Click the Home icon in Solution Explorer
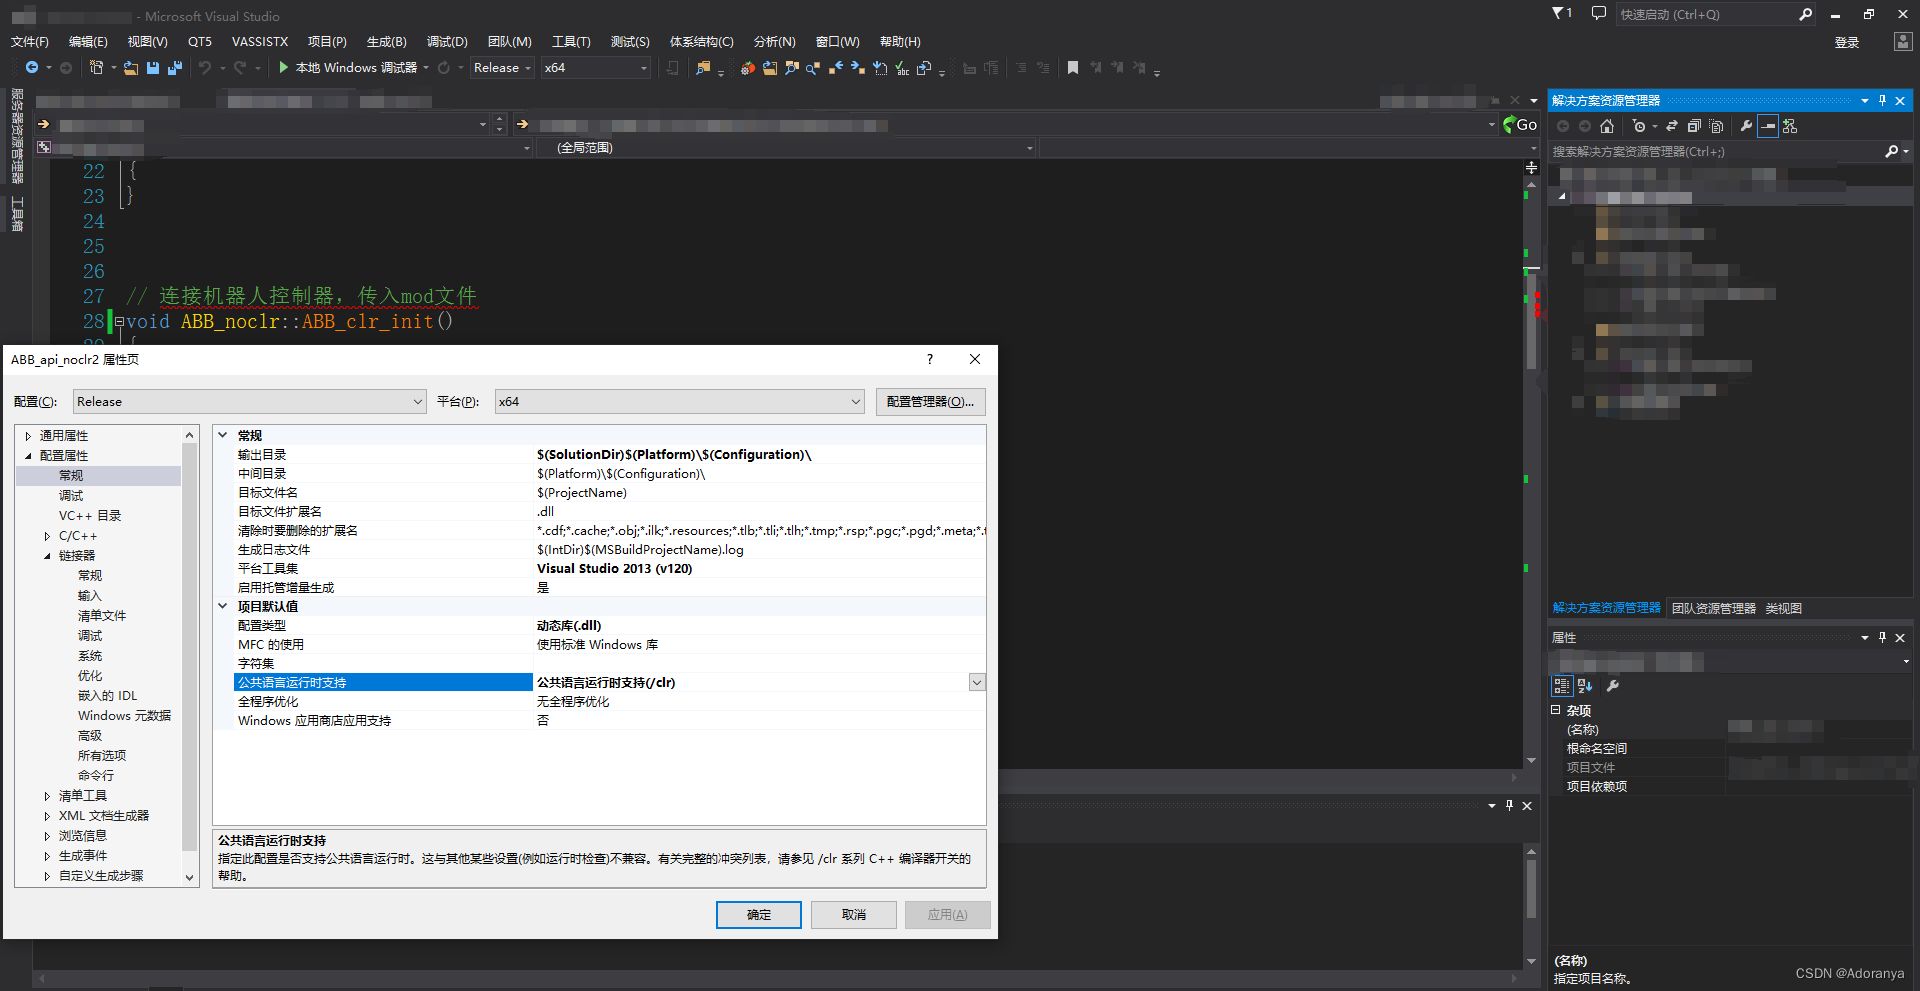The image size is (1920, 991). tap(1607, 125)
